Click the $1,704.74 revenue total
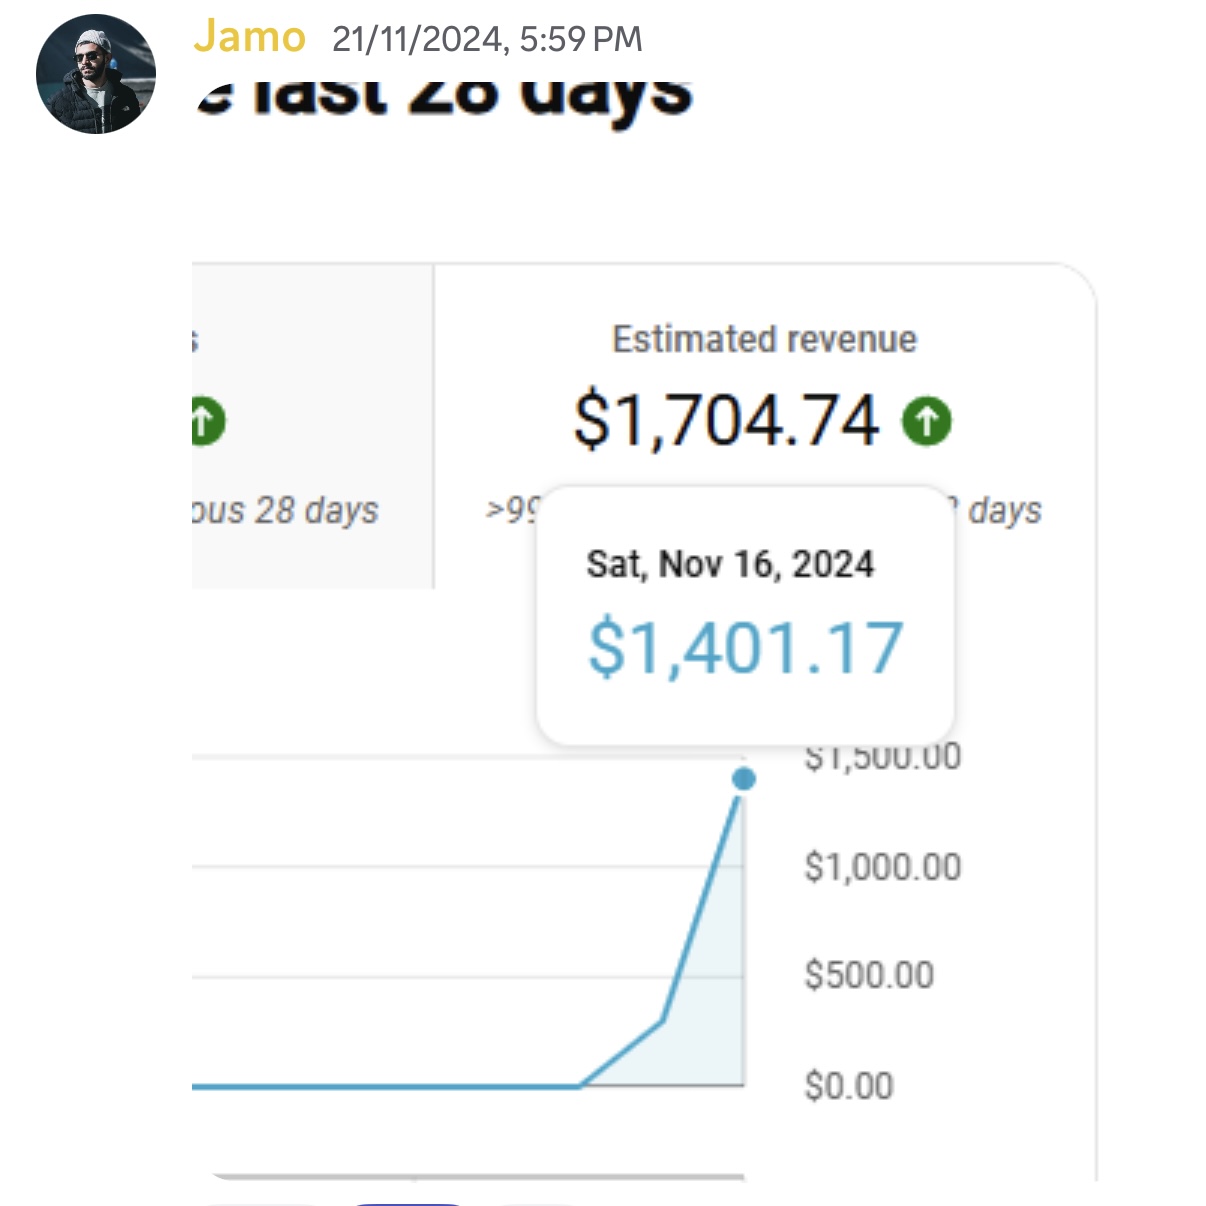Screen dimensions: 1206x1206 tap(727, 420)
